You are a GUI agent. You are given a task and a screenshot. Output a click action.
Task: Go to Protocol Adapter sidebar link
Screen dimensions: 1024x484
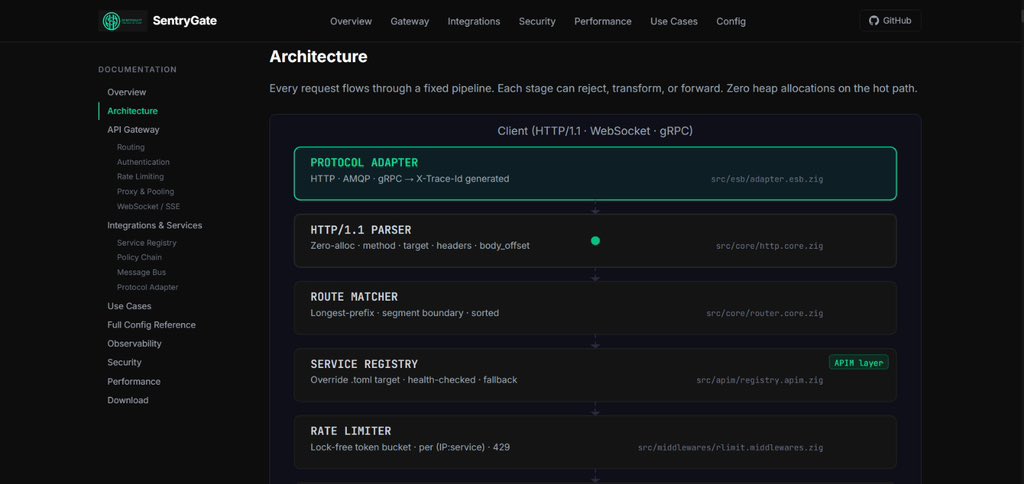[148, 287]
